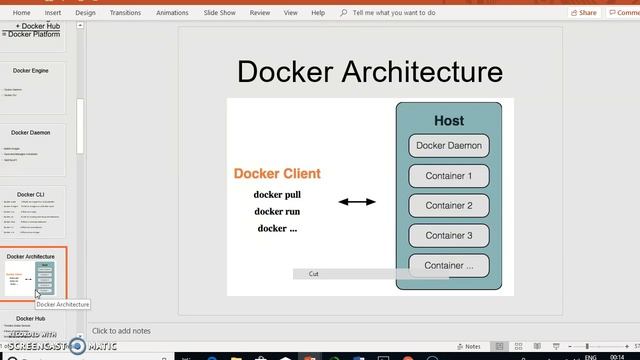
Task: Click the docker run text
Action: coord(277,211)
